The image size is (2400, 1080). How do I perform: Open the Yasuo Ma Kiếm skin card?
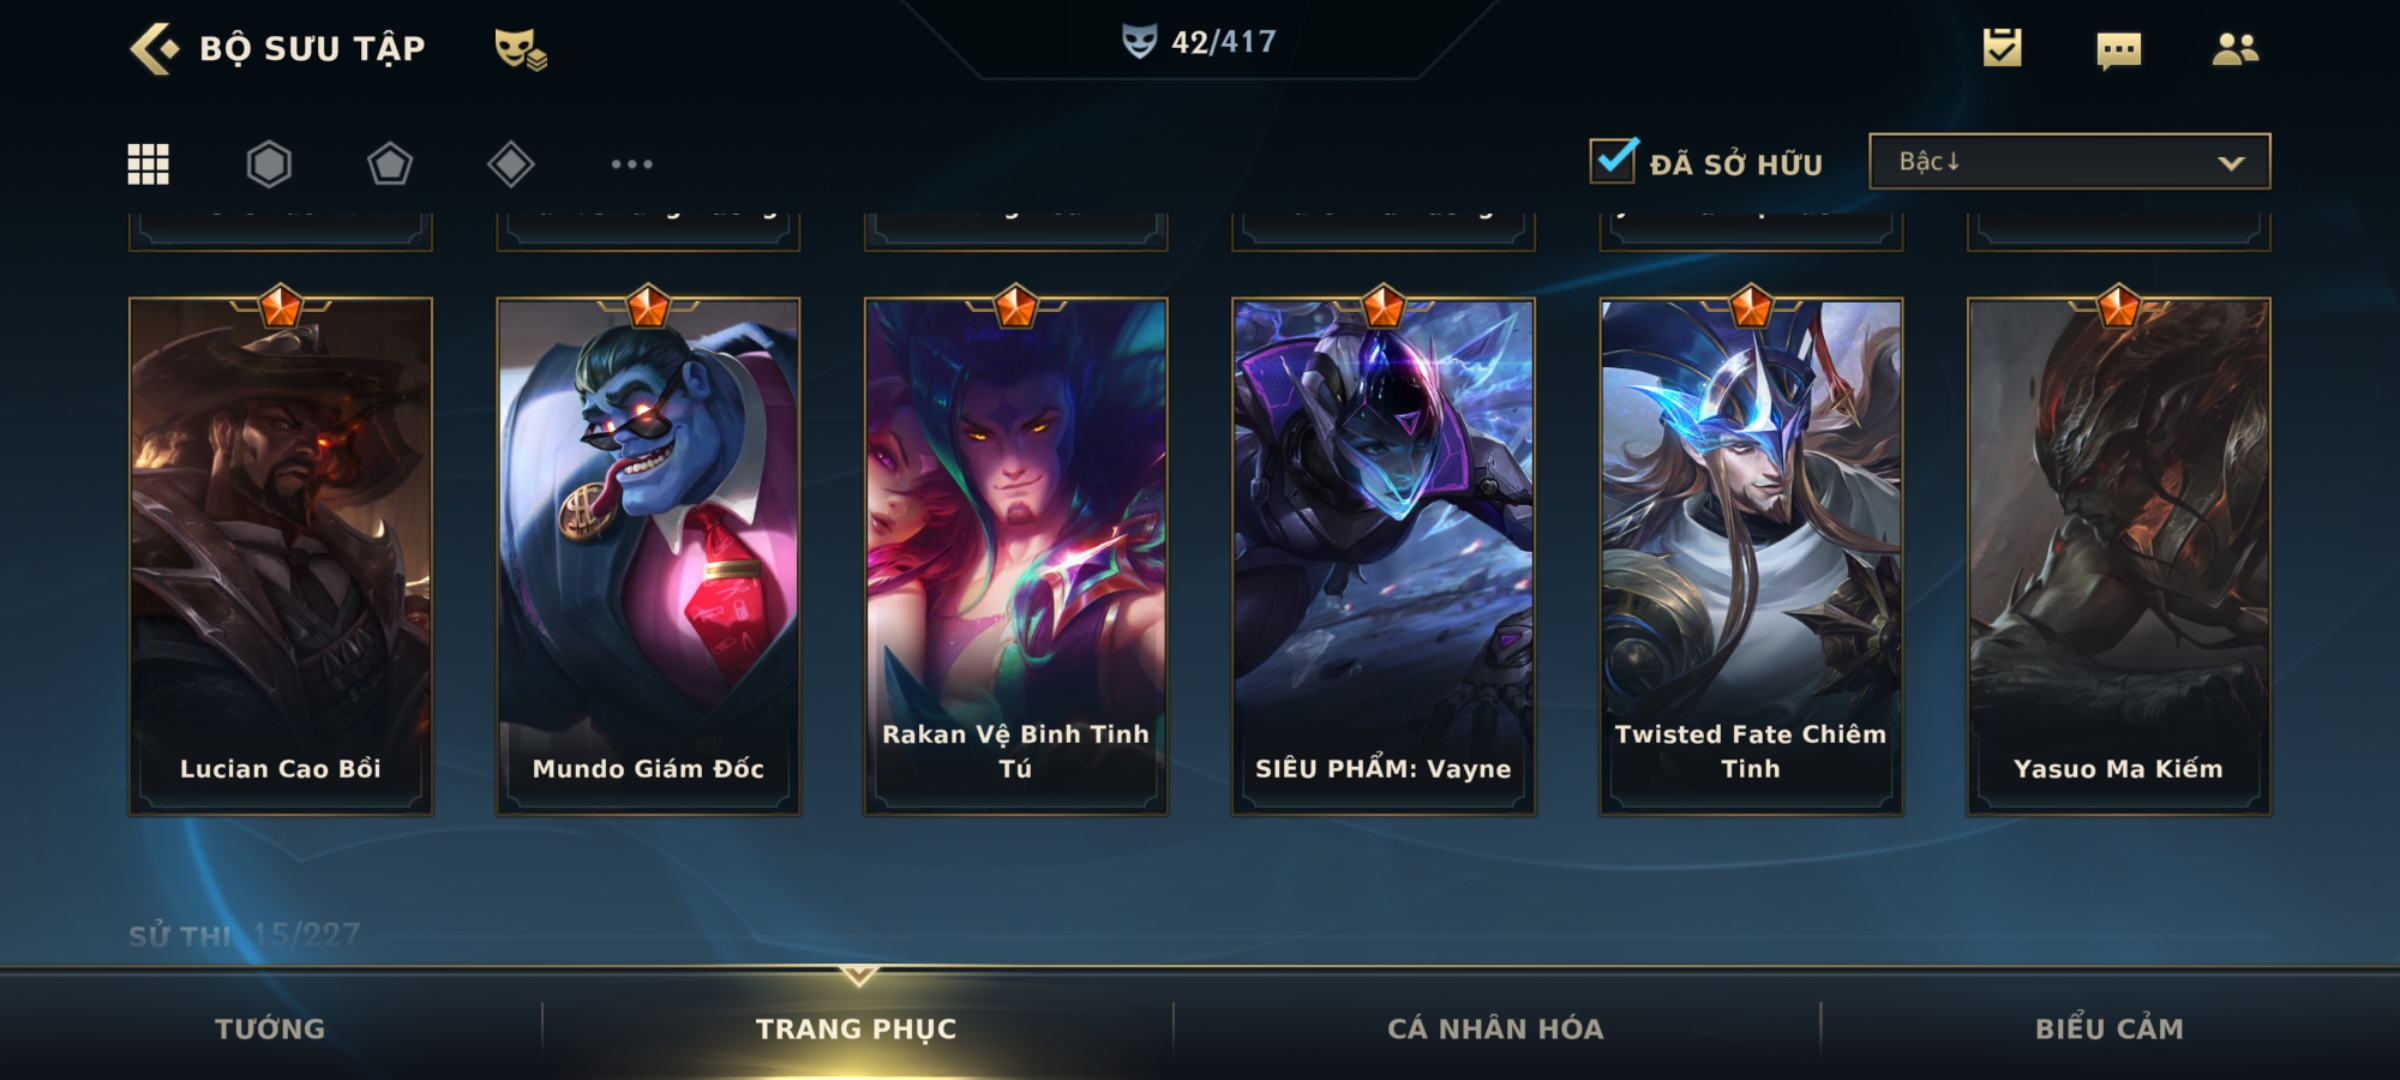tap(2119, 555)
